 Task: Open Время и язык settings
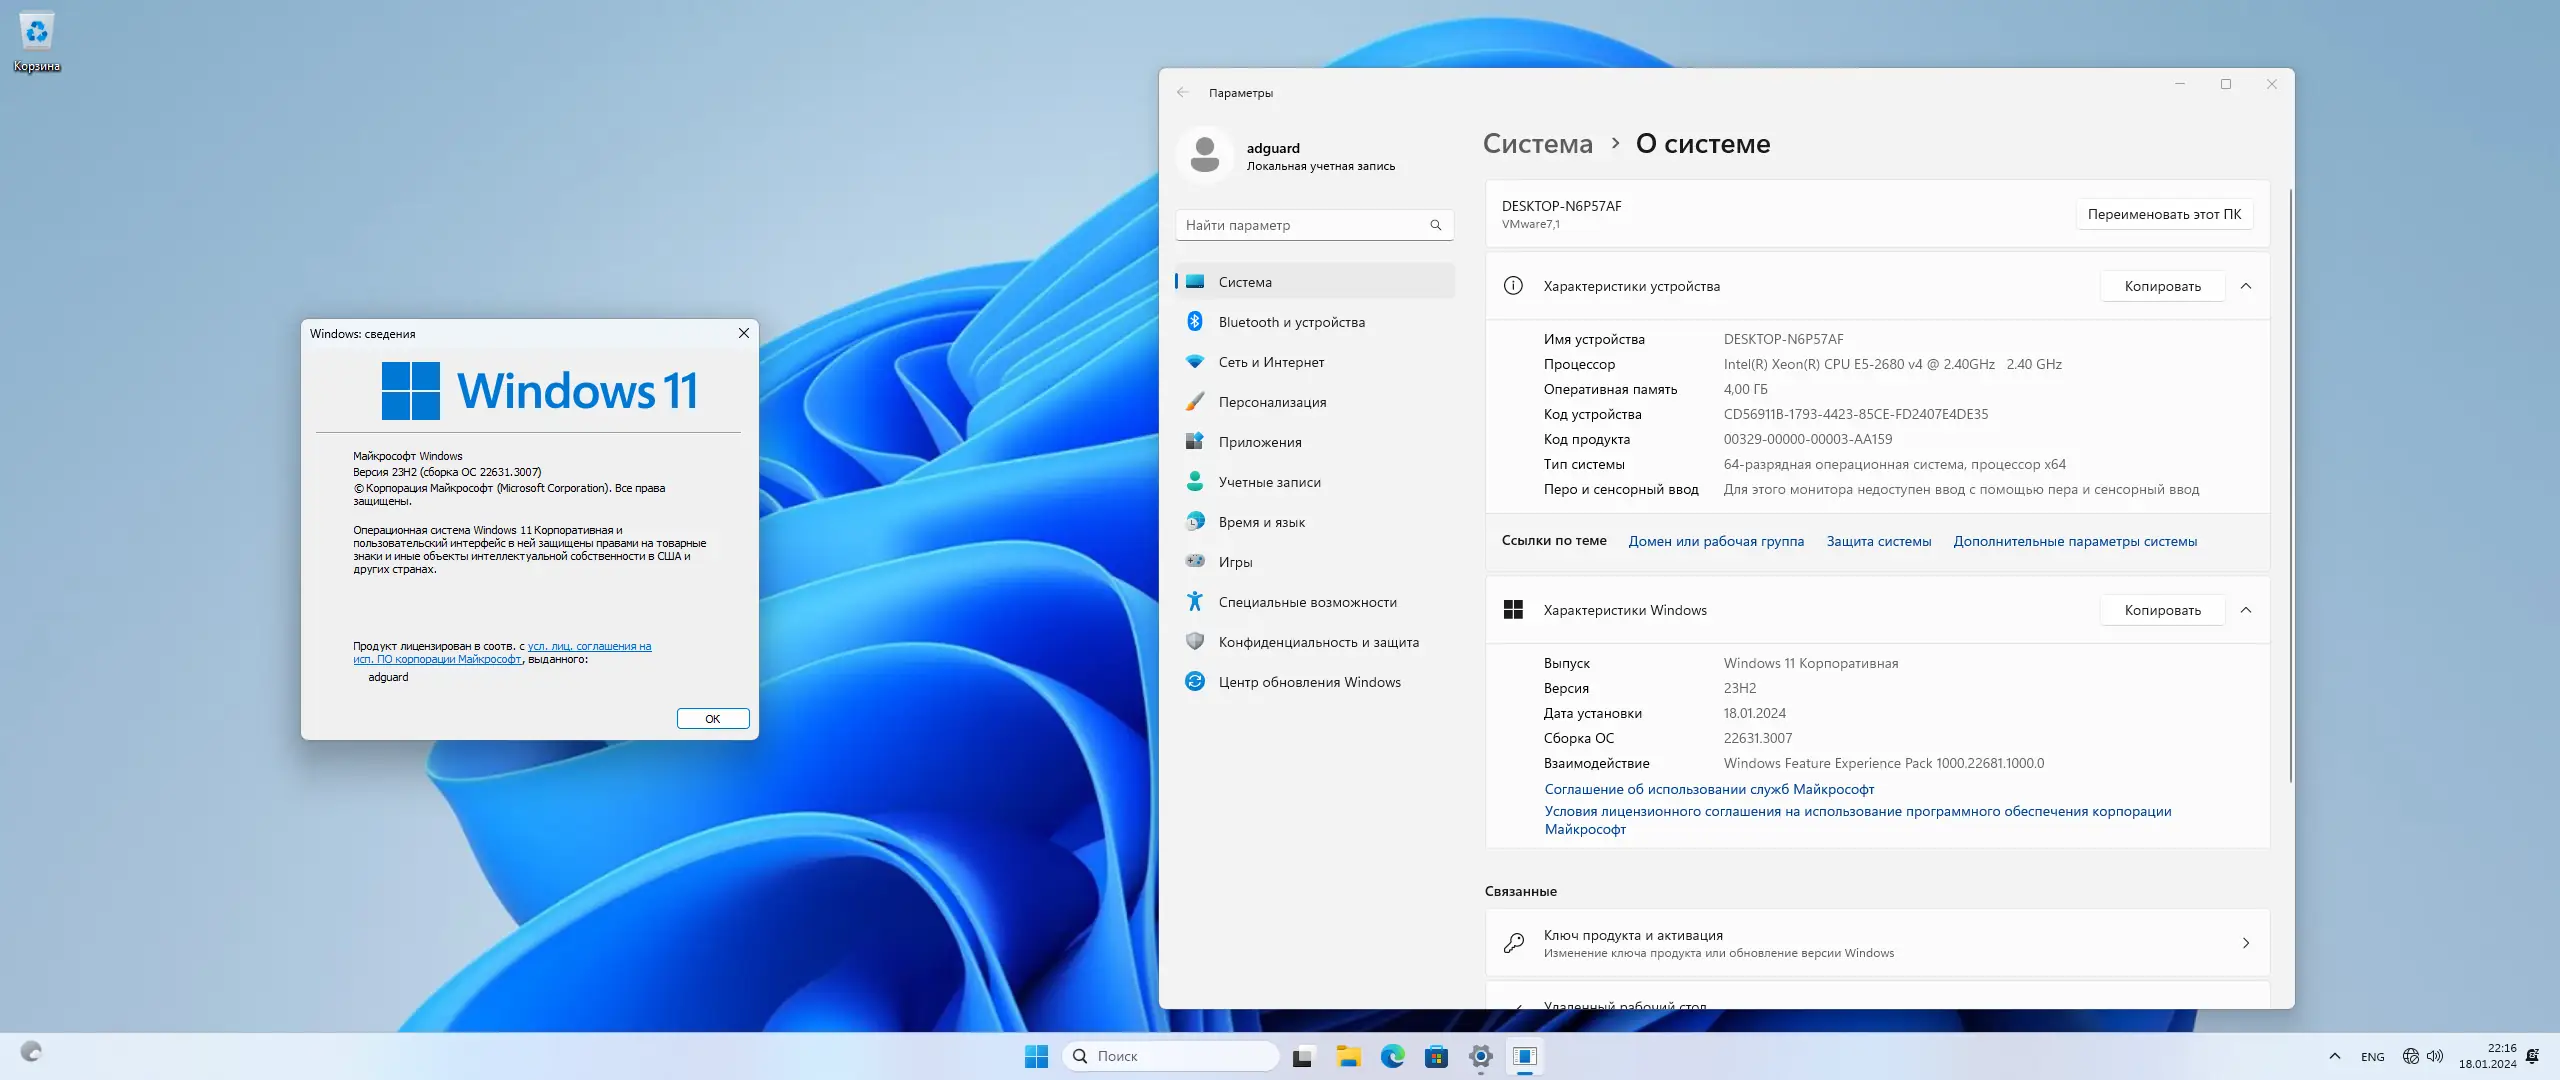[1260, 521]
